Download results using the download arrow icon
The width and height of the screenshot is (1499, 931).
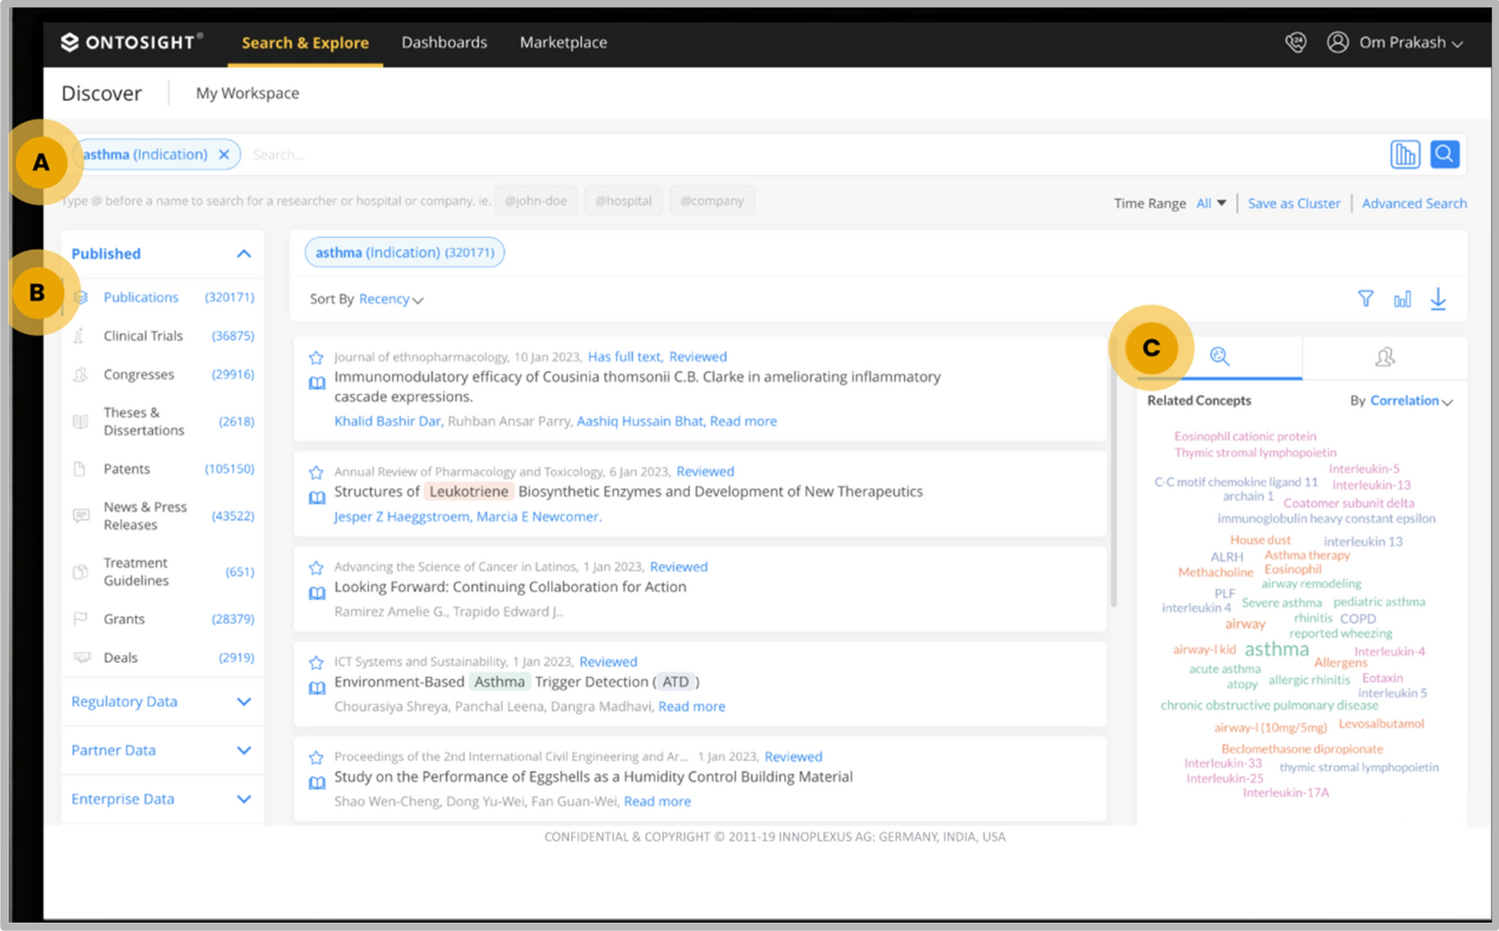1438,299
